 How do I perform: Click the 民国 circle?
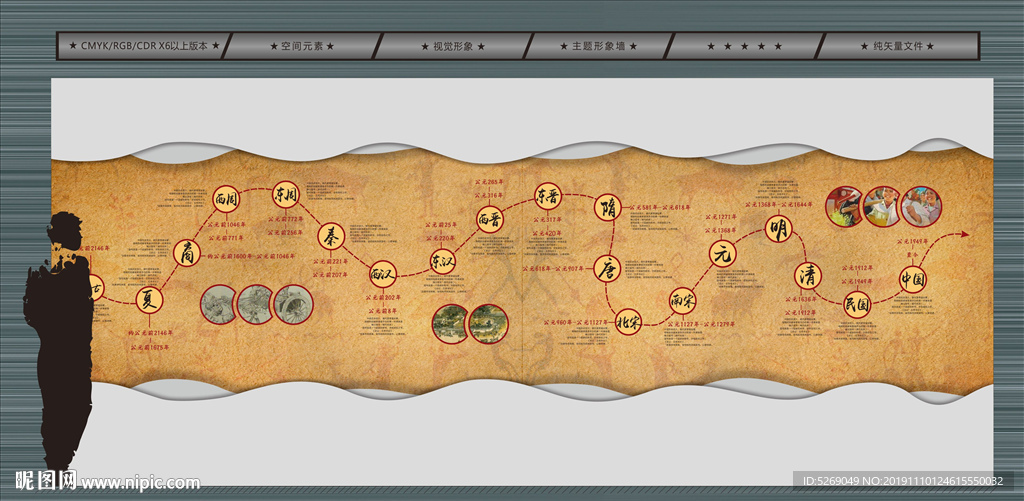[857, 304]
